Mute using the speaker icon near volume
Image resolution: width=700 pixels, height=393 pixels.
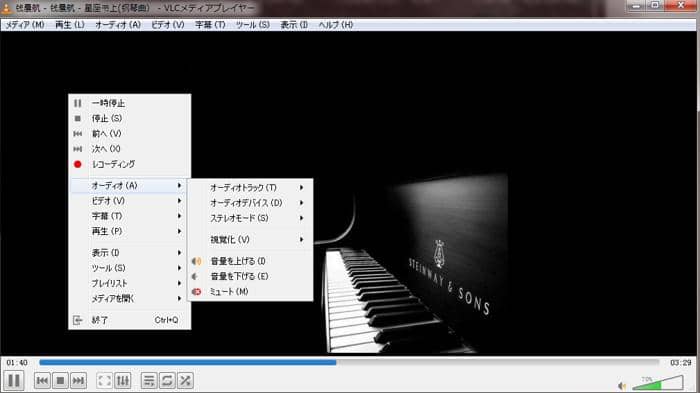click(x=622, y=386)
